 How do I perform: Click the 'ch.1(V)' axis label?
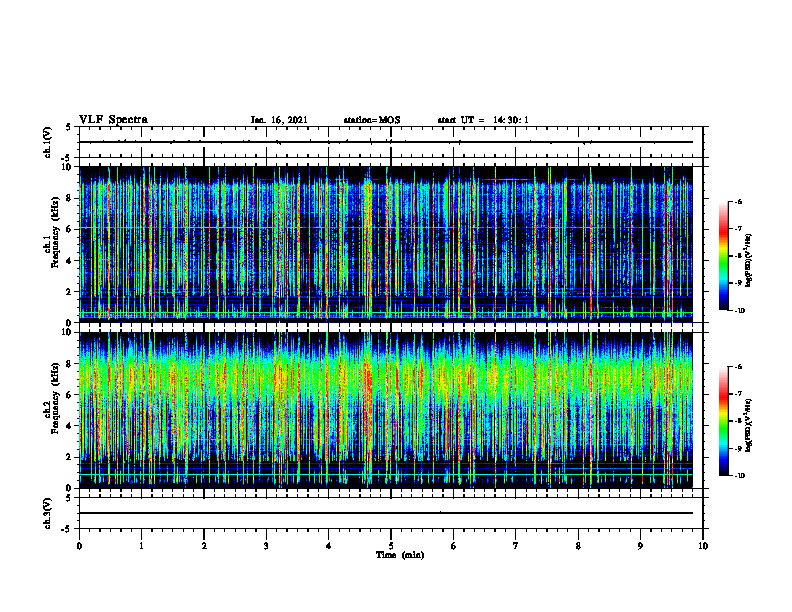48,142
